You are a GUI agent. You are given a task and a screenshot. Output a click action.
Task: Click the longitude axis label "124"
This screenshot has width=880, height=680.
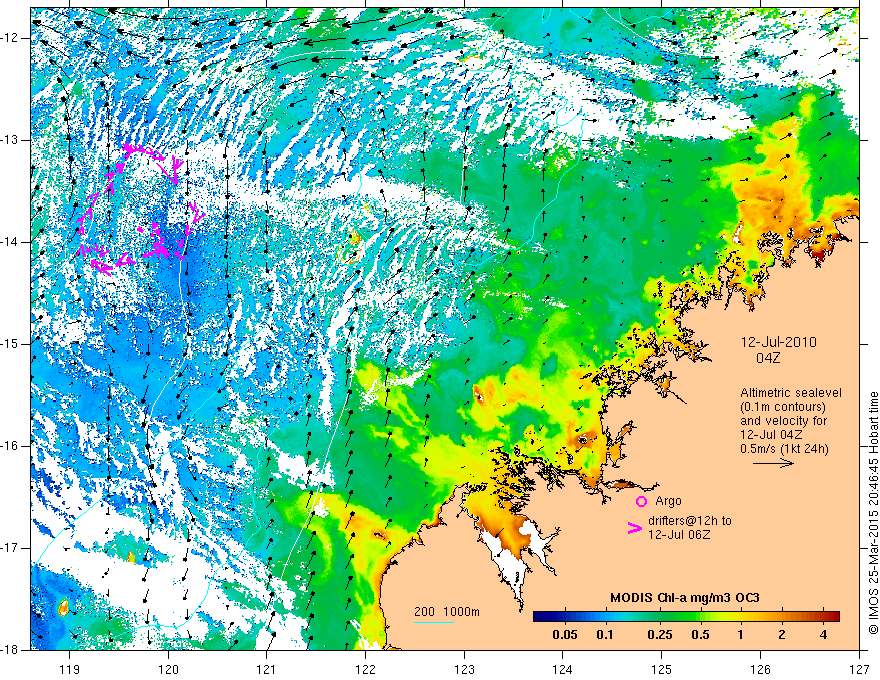563,669
